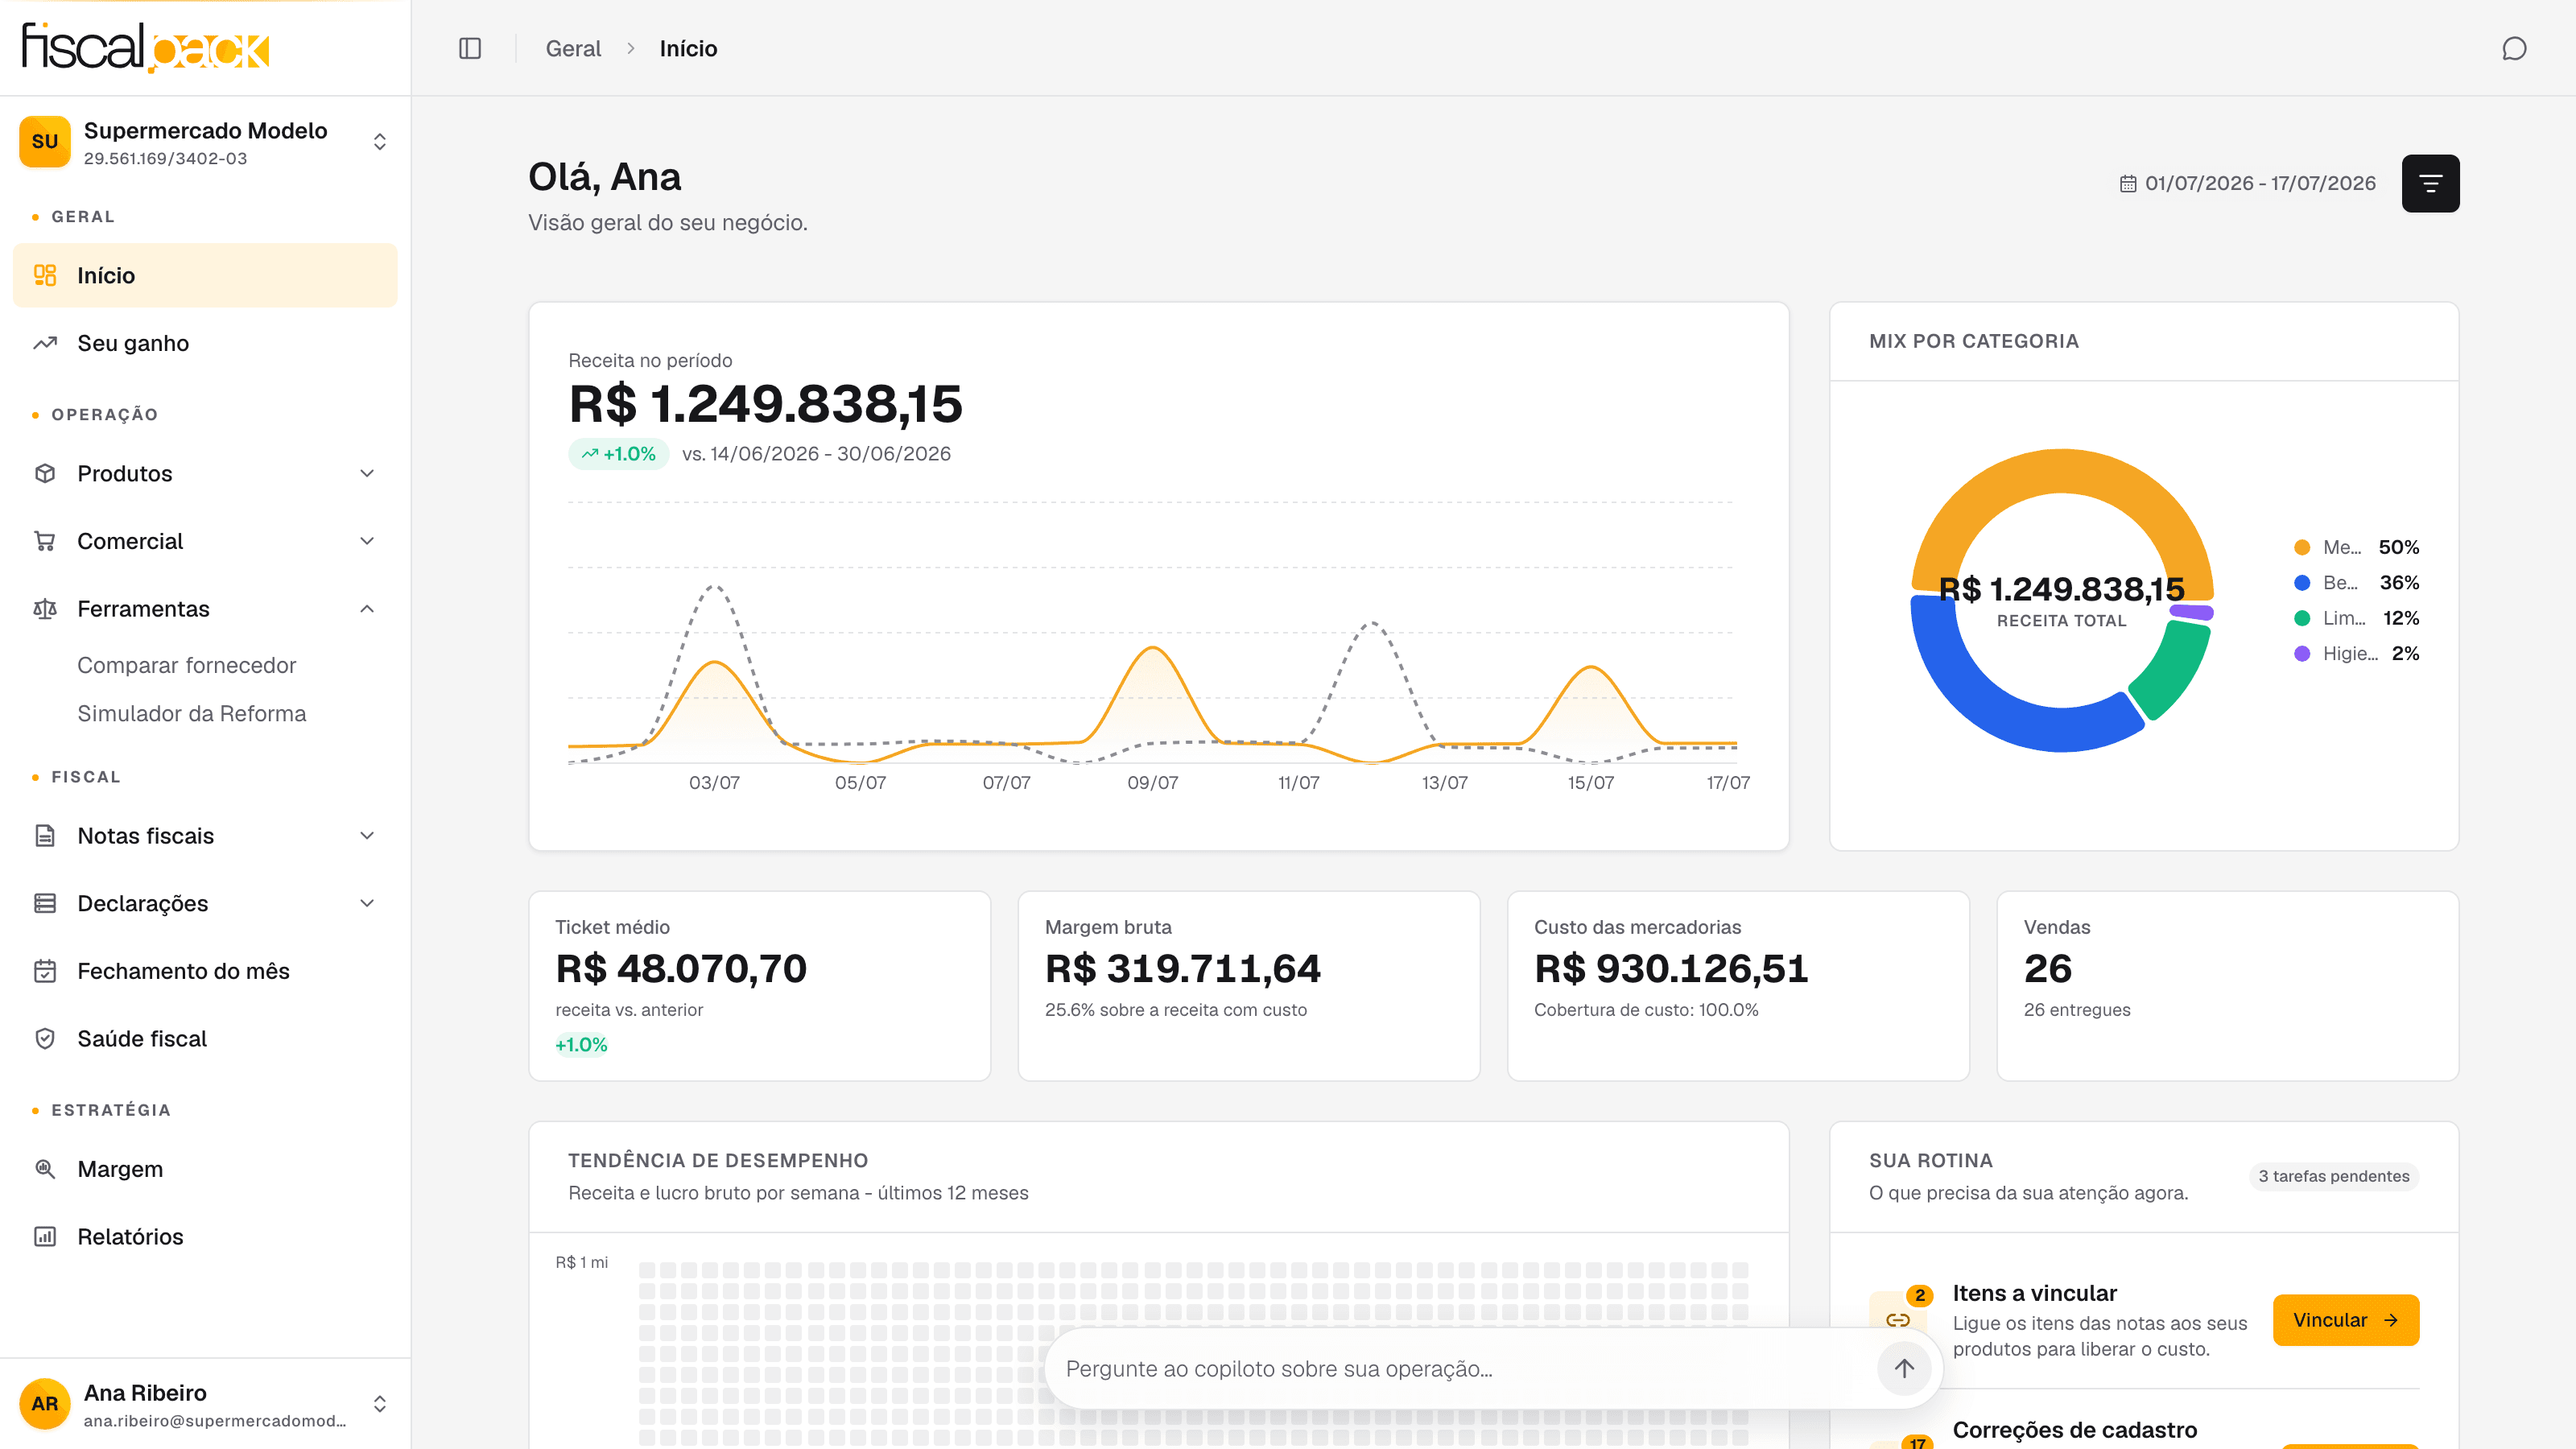Select Simulador da Reforma item
2576x1449 pixels.
tap(191, 713)
